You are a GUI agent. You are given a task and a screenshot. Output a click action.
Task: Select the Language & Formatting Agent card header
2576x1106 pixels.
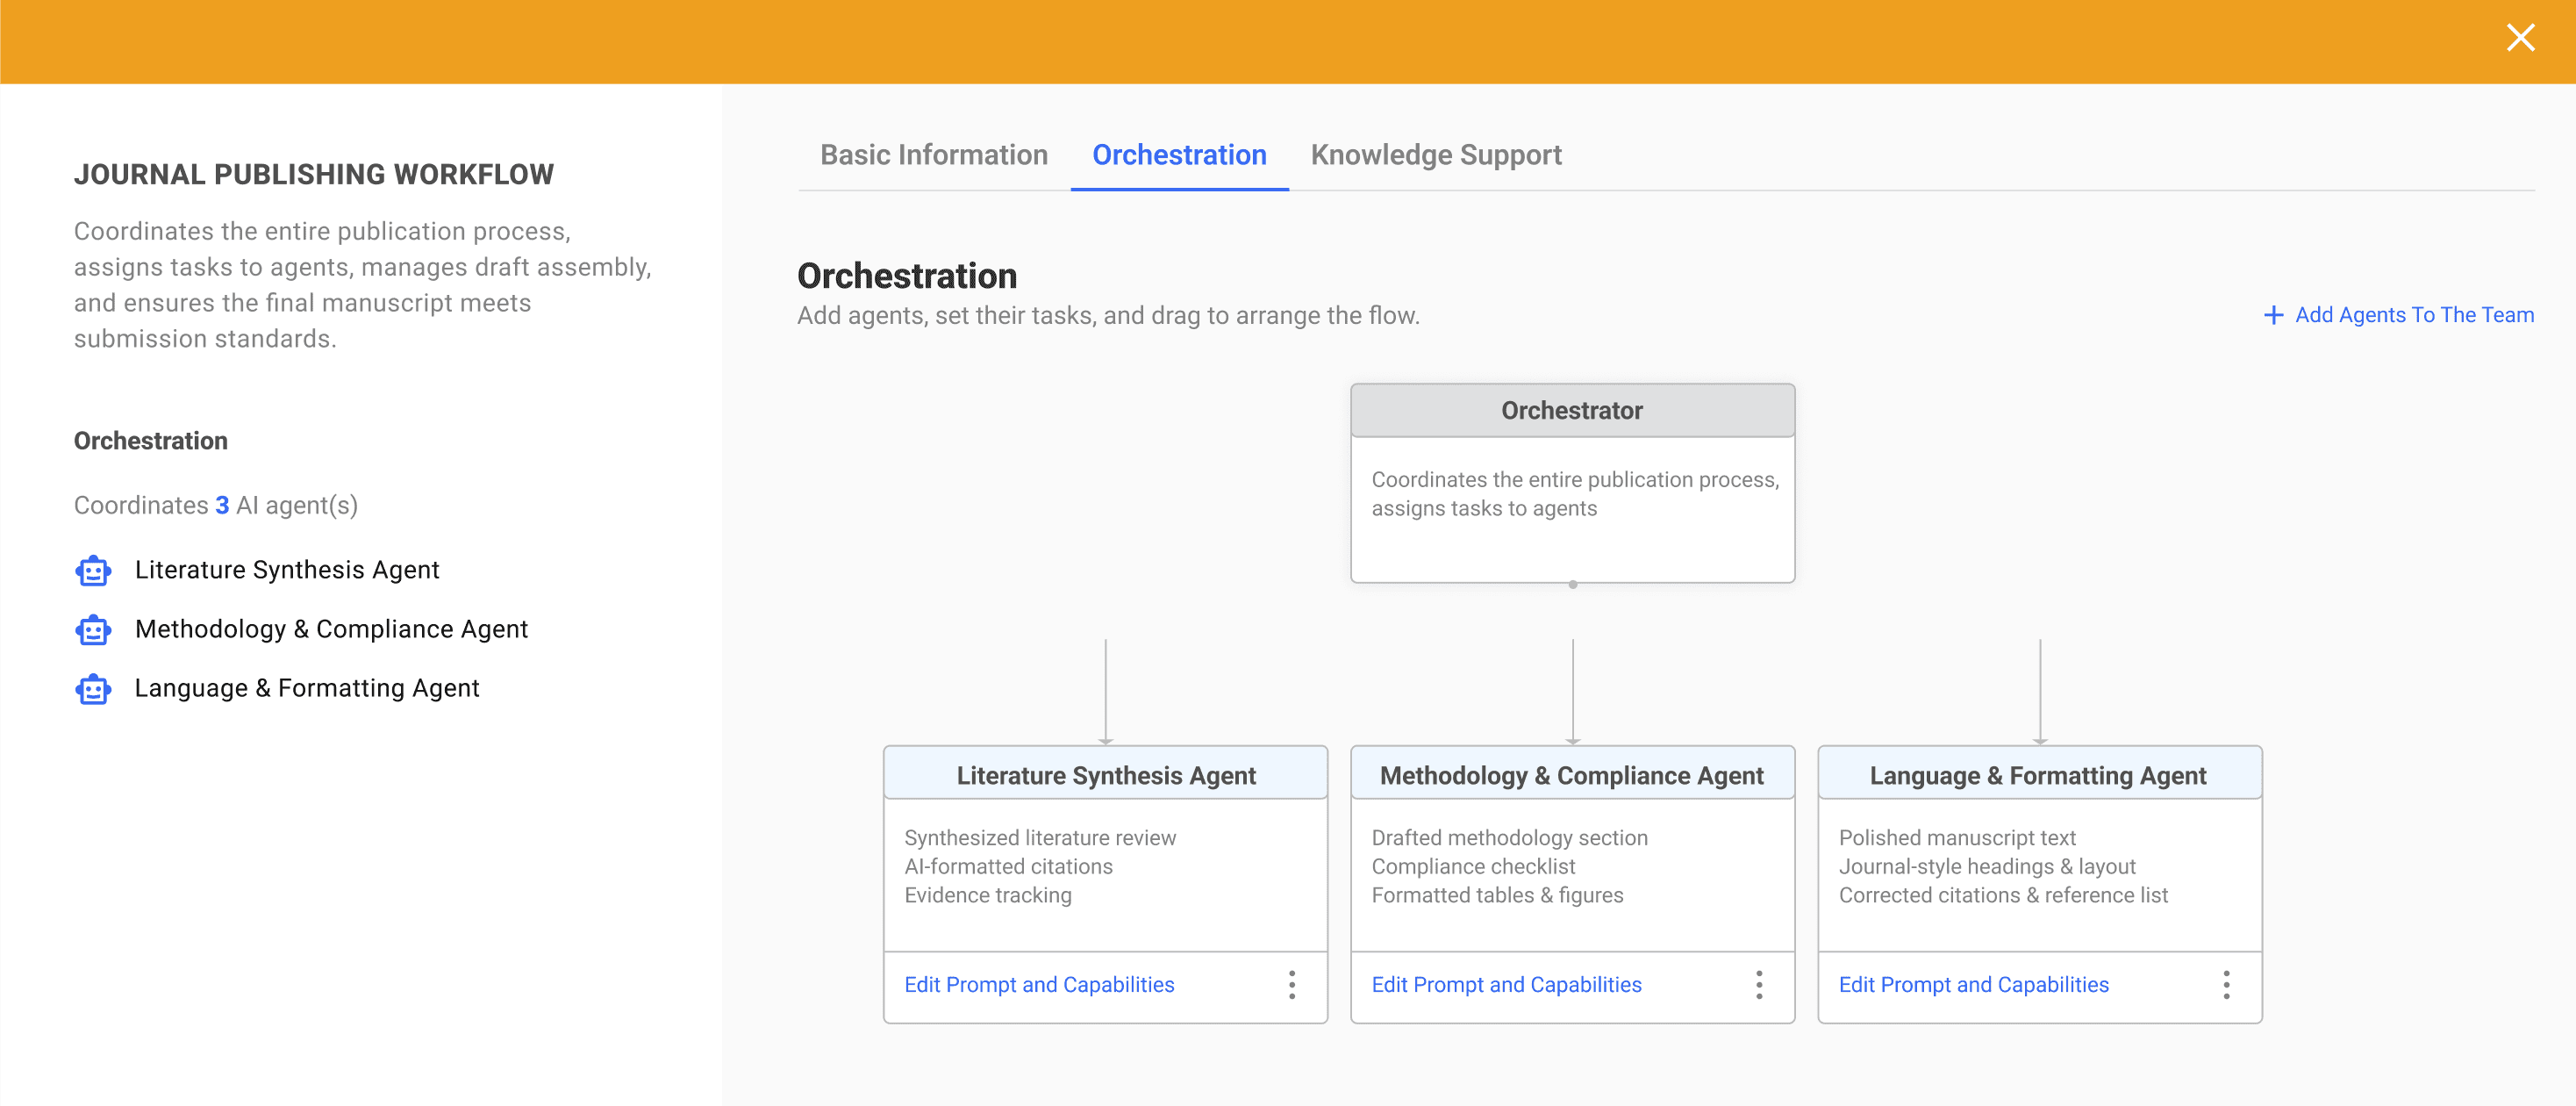coord(2038,775)
